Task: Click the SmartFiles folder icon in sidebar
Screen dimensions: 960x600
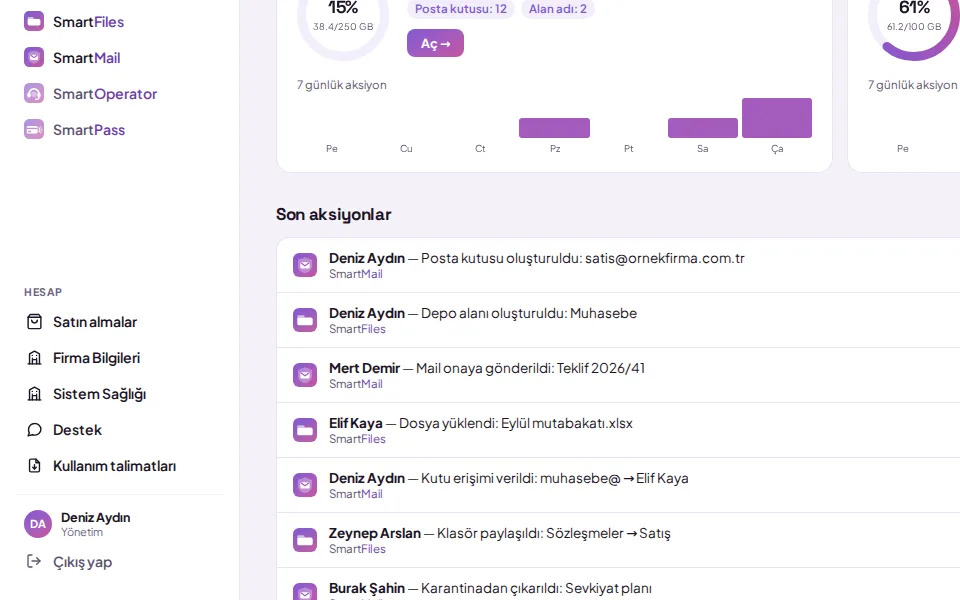Action: (x=34, y=21)
